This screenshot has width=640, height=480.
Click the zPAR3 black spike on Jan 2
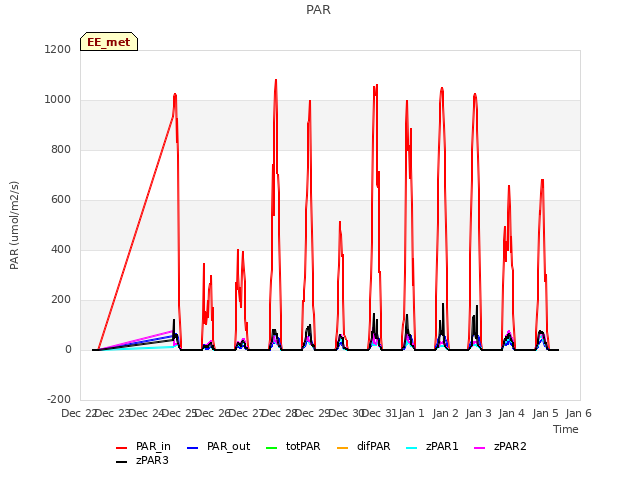point(443,304)
